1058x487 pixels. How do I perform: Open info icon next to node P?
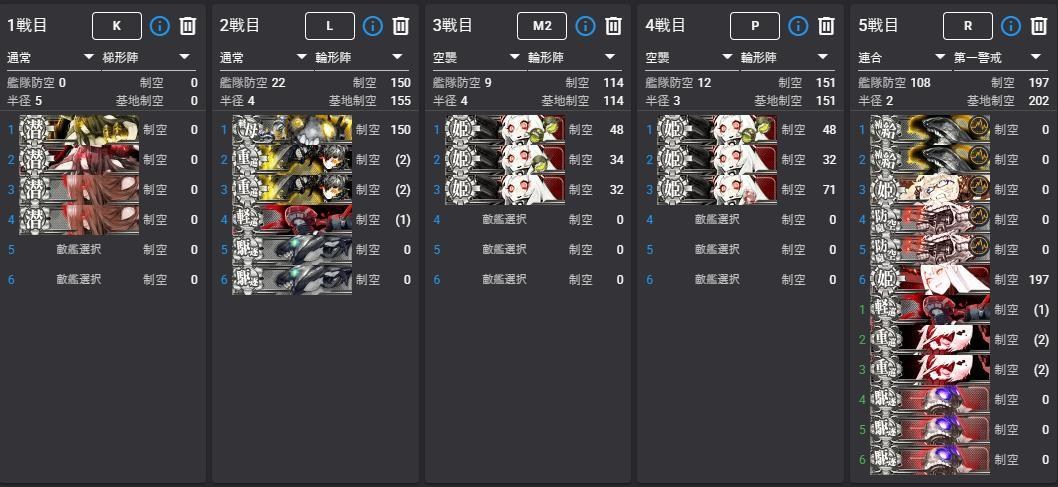coord(798,26)
